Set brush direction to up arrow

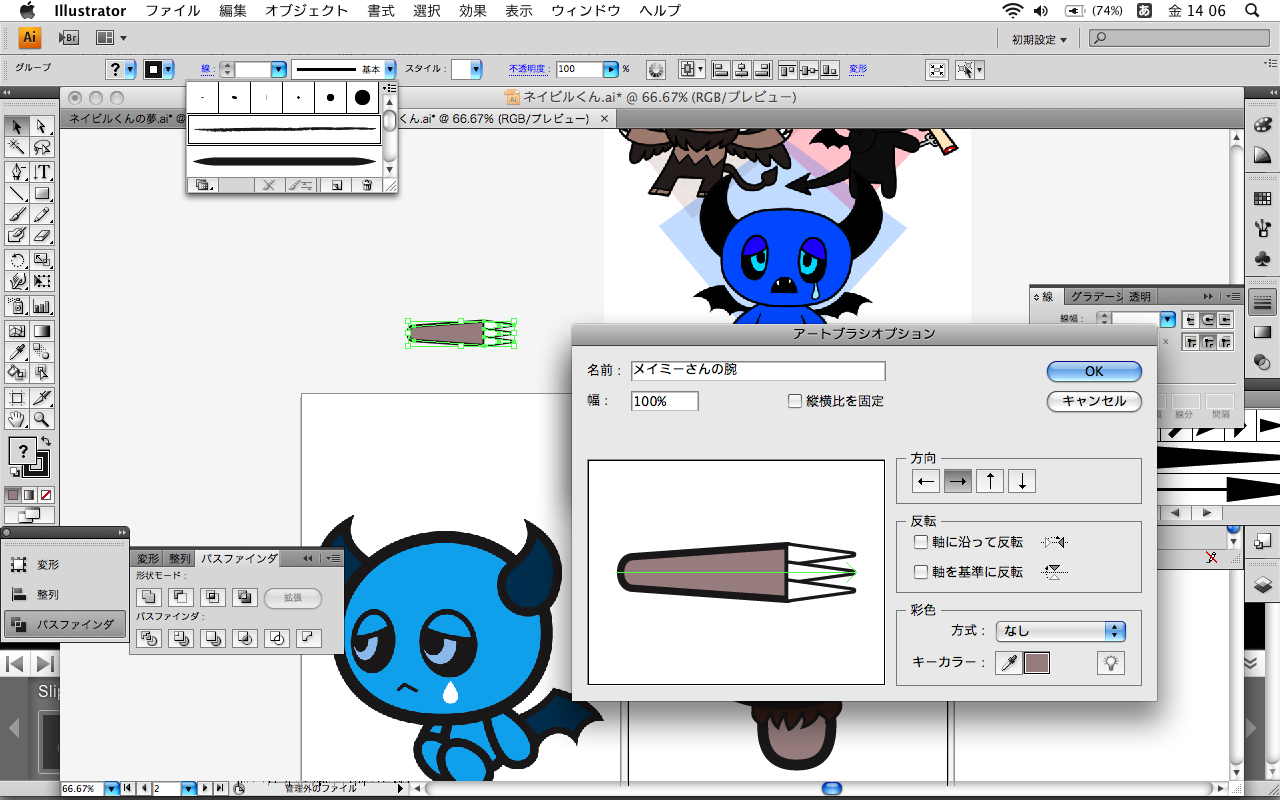(990, 481)
